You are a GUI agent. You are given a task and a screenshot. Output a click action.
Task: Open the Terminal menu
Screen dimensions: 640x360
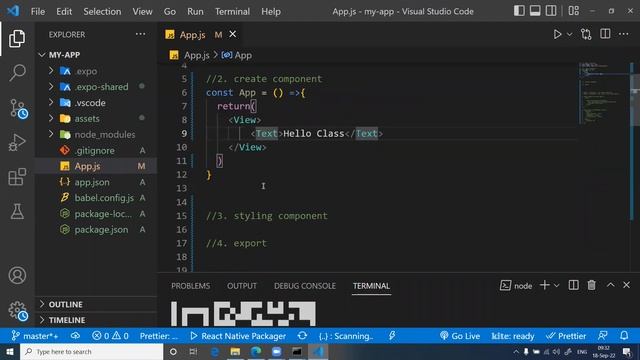point(232,11)
